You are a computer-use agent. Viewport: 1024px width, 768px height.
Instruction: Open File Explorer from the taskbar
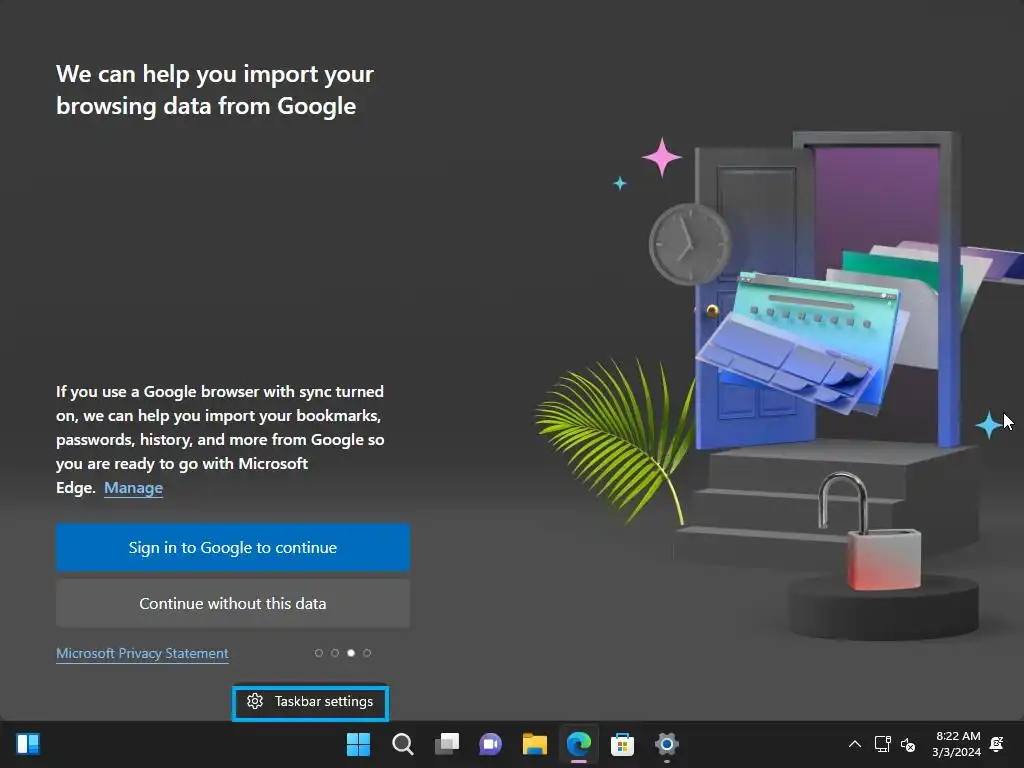click(x=535, y=744)
